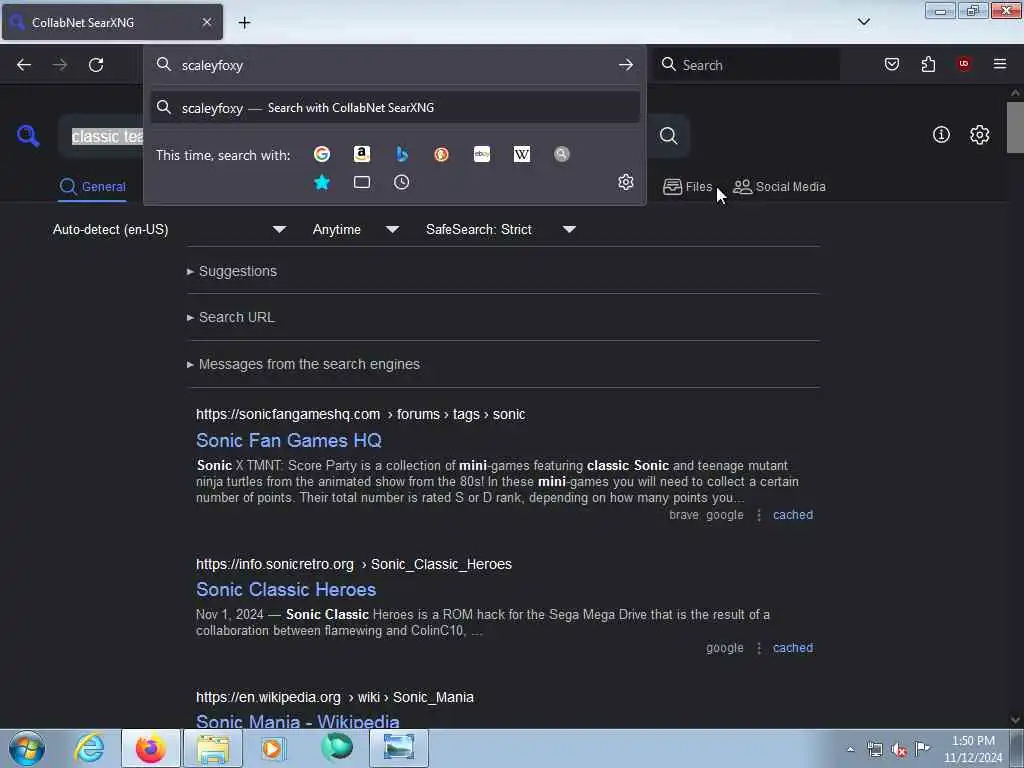Screen dimensions: 1024x768
Task: Launch Internet Explorer from taskbar
Action: click(89, 748)
